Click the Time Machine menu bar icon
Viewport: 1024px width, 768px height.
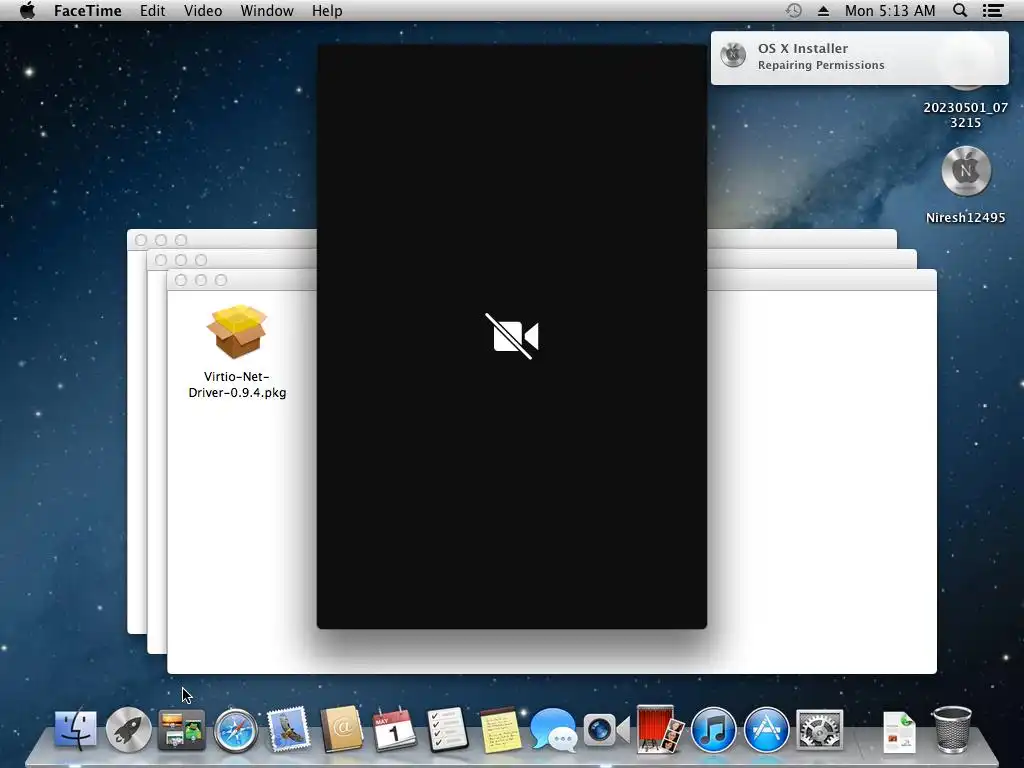(793, 10)
